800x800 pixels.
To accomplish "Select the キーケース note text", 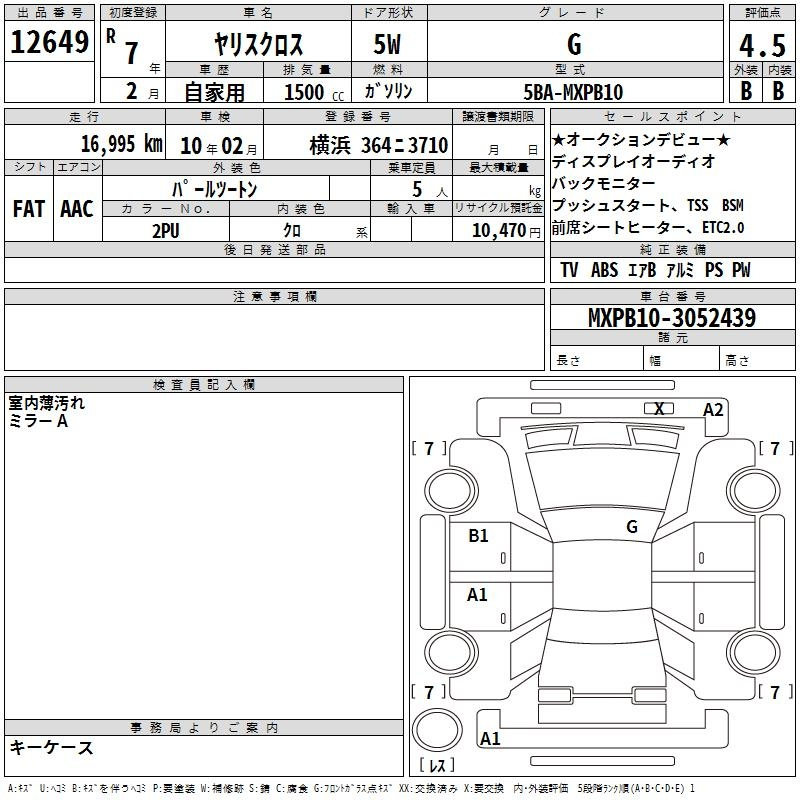I will [x=51, y=748].
